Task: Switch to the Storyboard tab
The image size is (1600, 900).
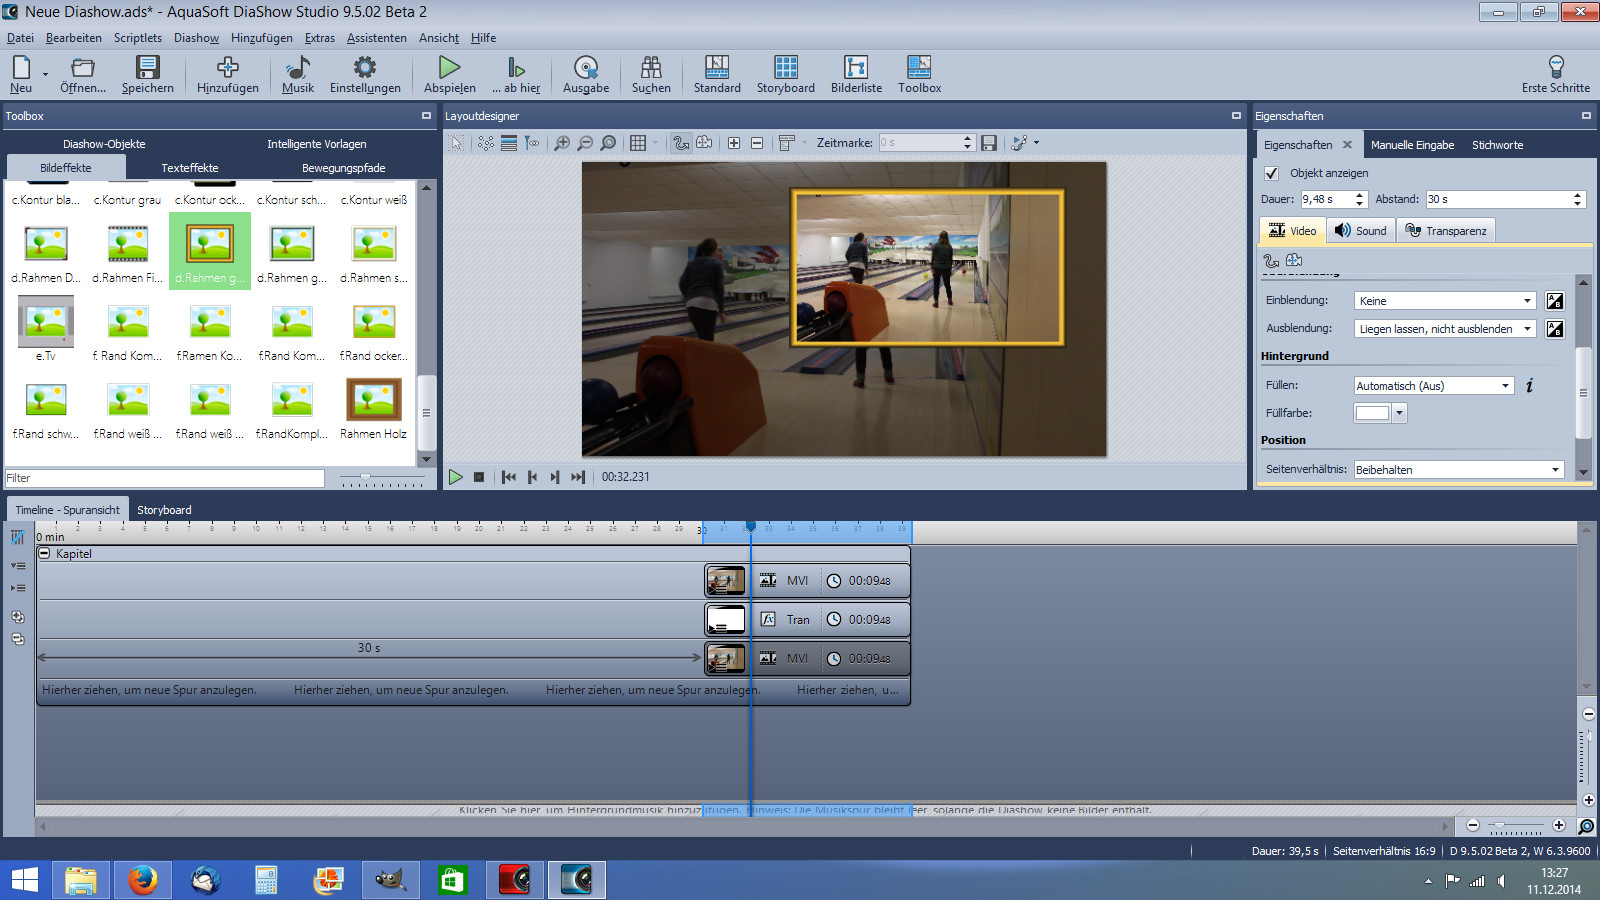Action: point(164,510)
